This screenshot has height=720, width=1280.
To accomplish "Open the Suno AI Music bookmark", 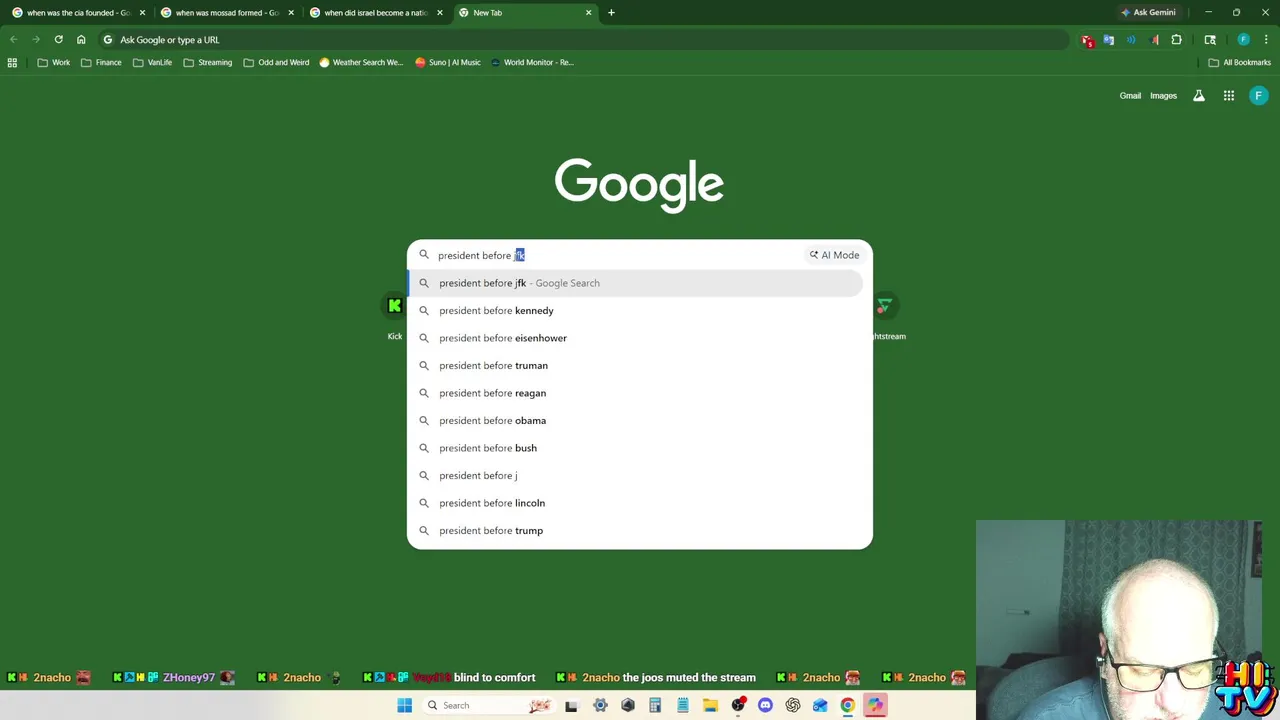I will tap(448, 62).
